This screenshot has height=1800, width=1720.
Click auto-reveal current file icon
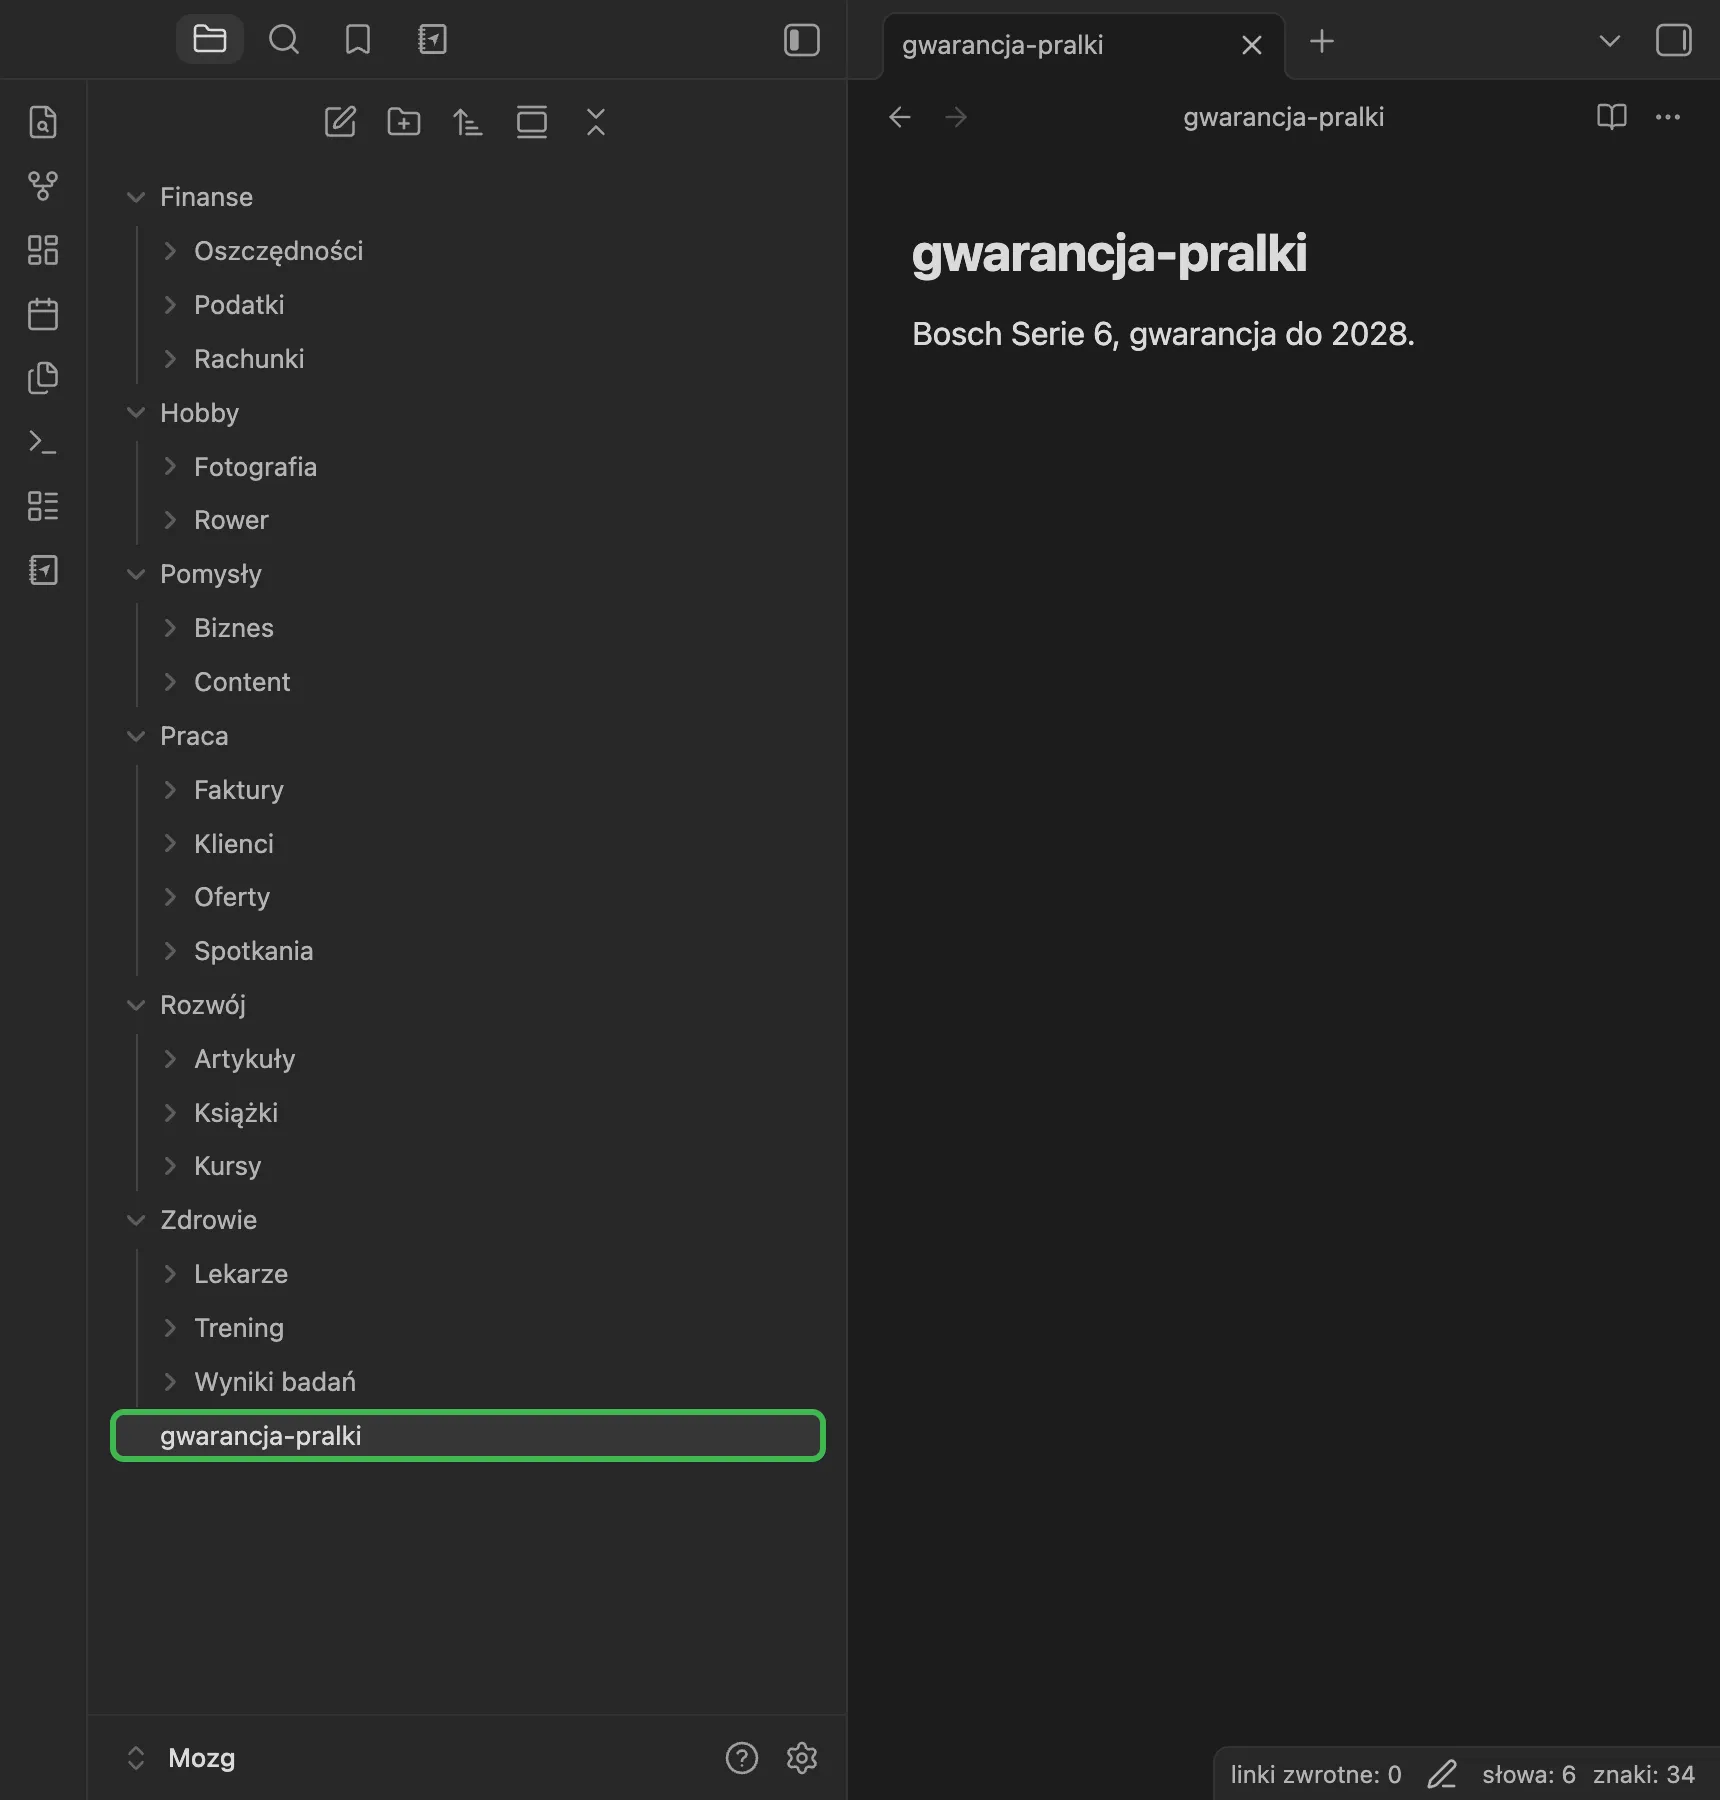[x=532, y=122]
